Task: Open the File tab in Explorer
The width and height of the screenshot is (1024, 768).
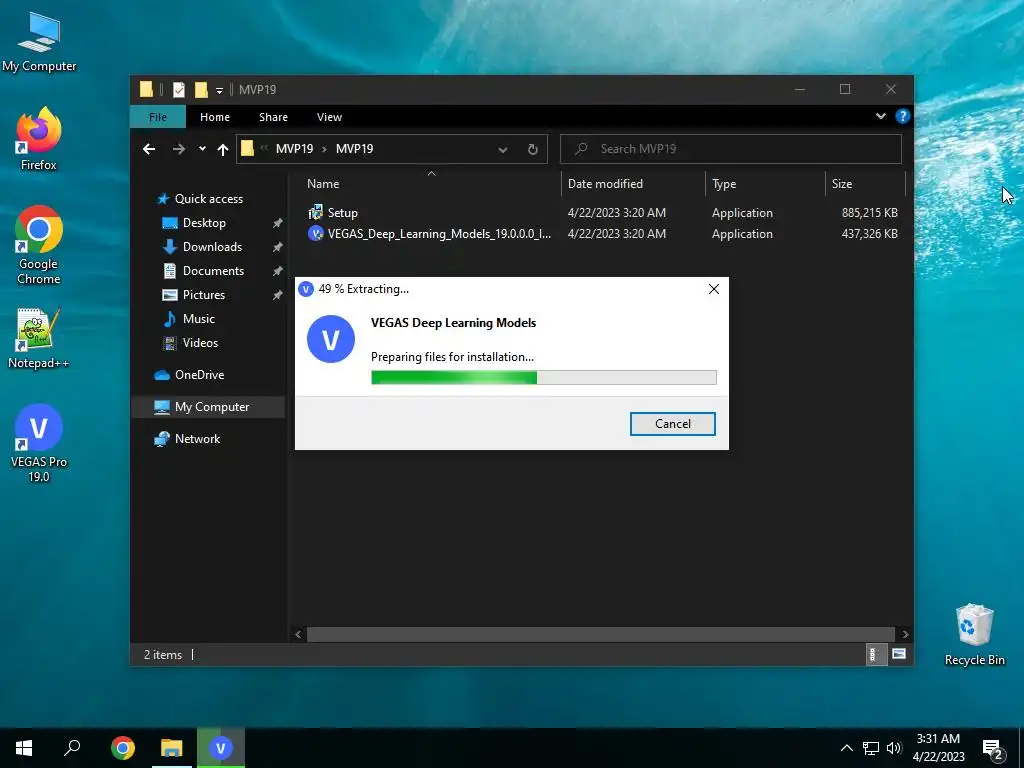Action: pyautogui.click(x=157, y=117)
